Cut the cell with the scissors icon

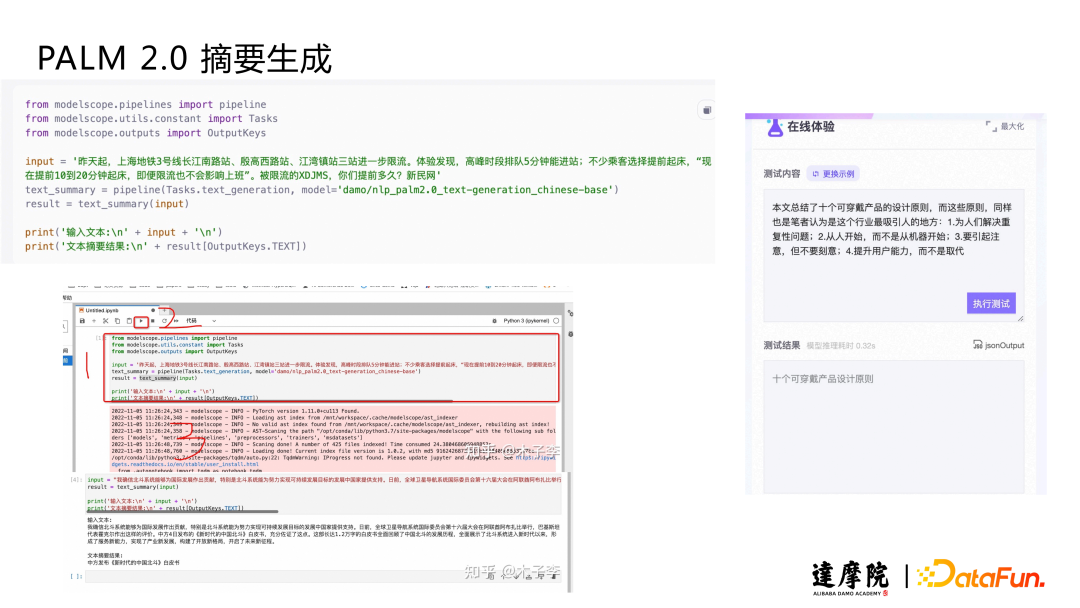pos(105,321)
